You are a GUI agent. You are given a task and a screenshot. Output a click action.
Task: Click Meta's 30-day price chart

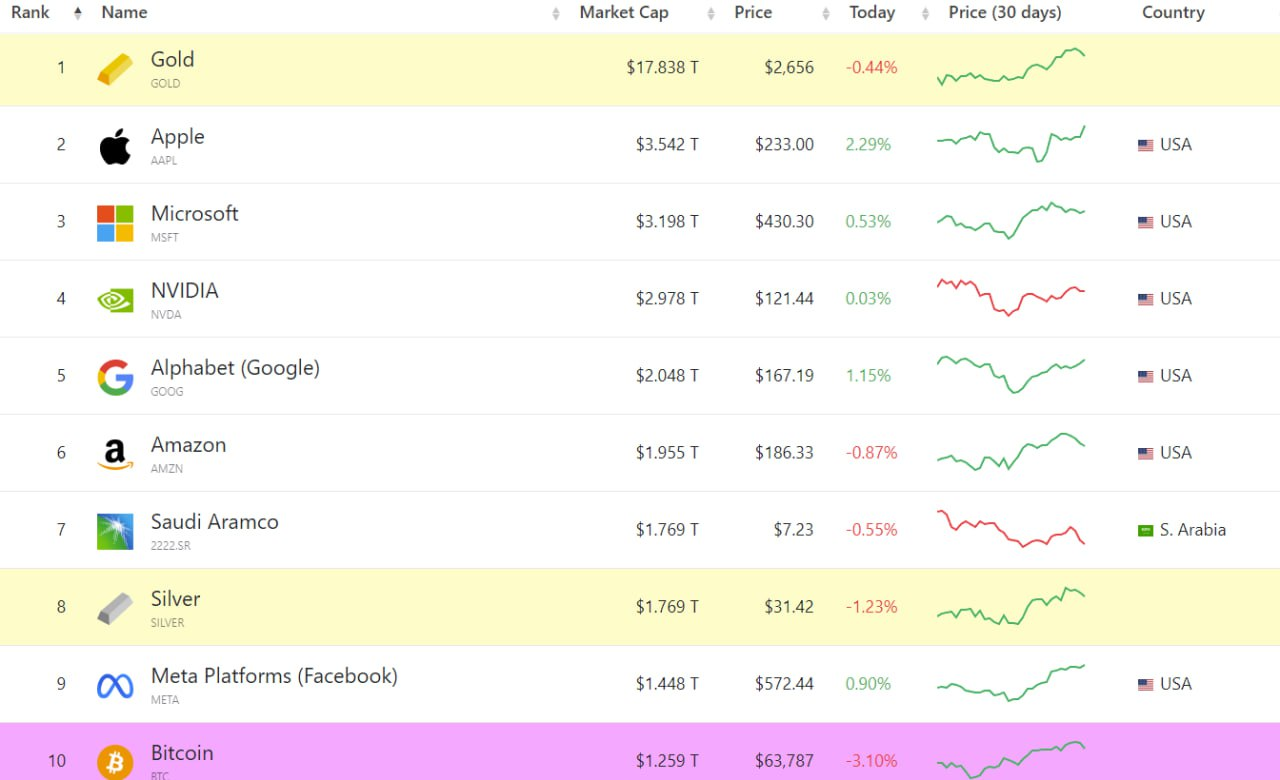[x=1011, y=683]
